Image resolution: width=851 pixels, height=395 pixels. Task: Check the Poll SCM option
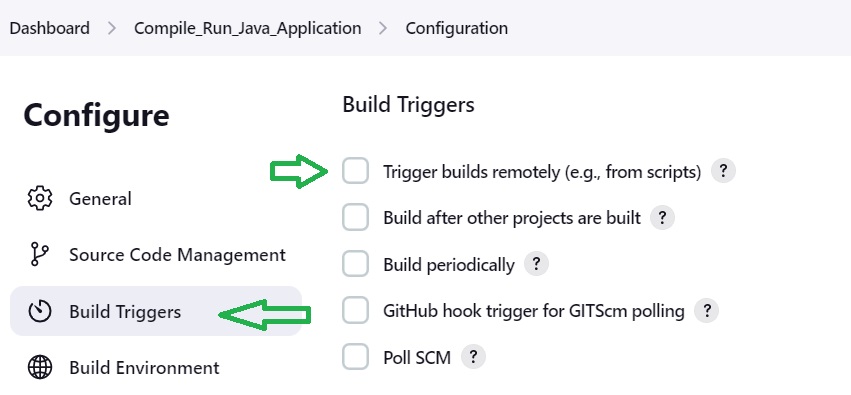[x=355, y=356]
